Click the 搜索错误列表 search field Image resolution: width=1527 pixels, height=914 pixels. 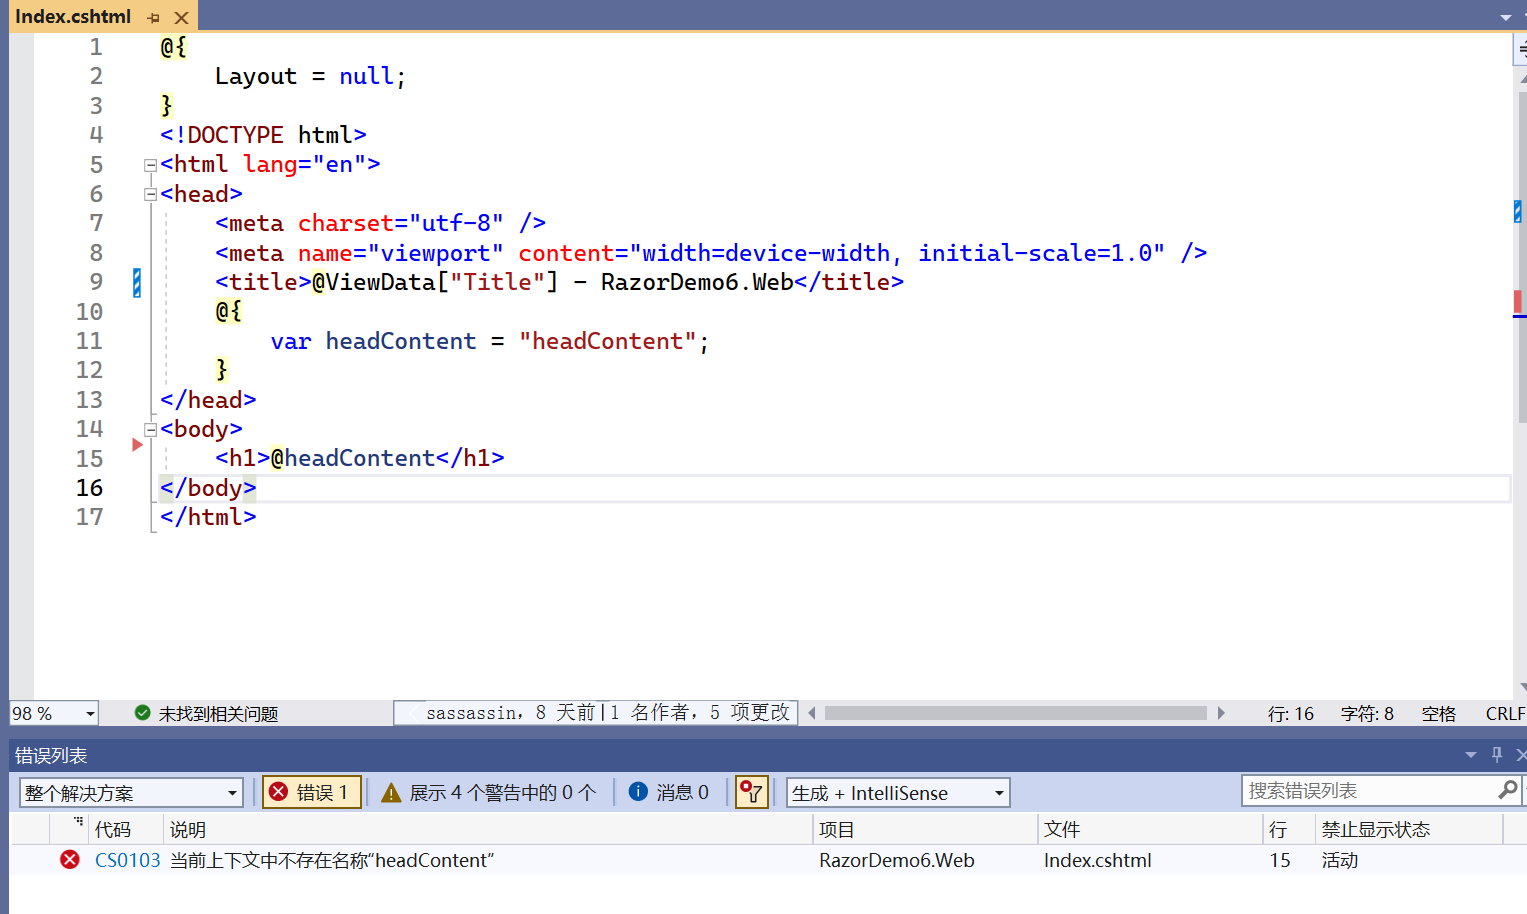[1370, 791]
